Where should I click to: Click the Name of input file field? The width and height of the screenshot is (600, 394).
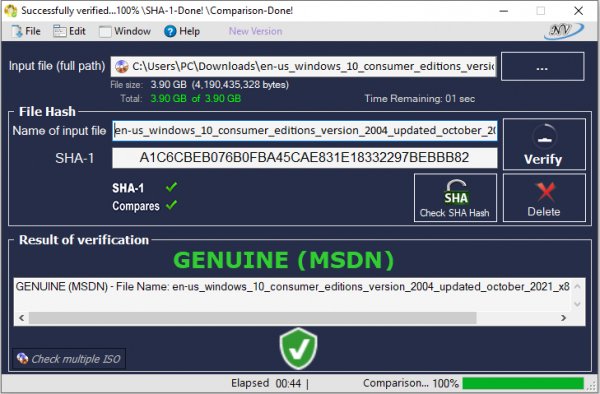pos(305,131)
